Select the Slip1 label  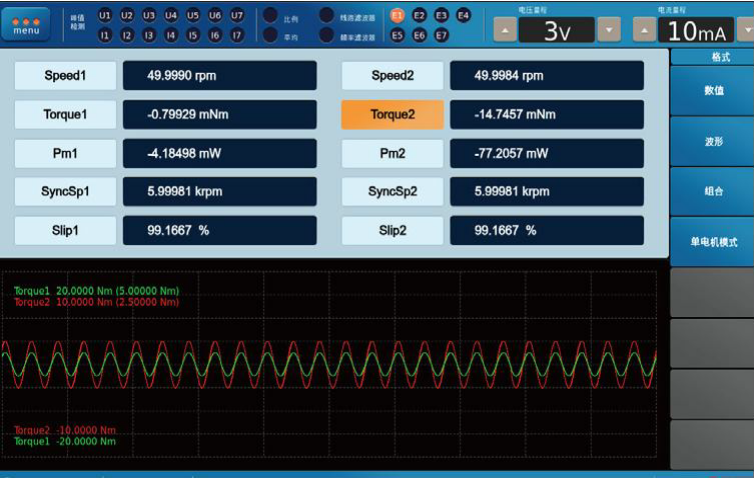(x=65, y=231)
